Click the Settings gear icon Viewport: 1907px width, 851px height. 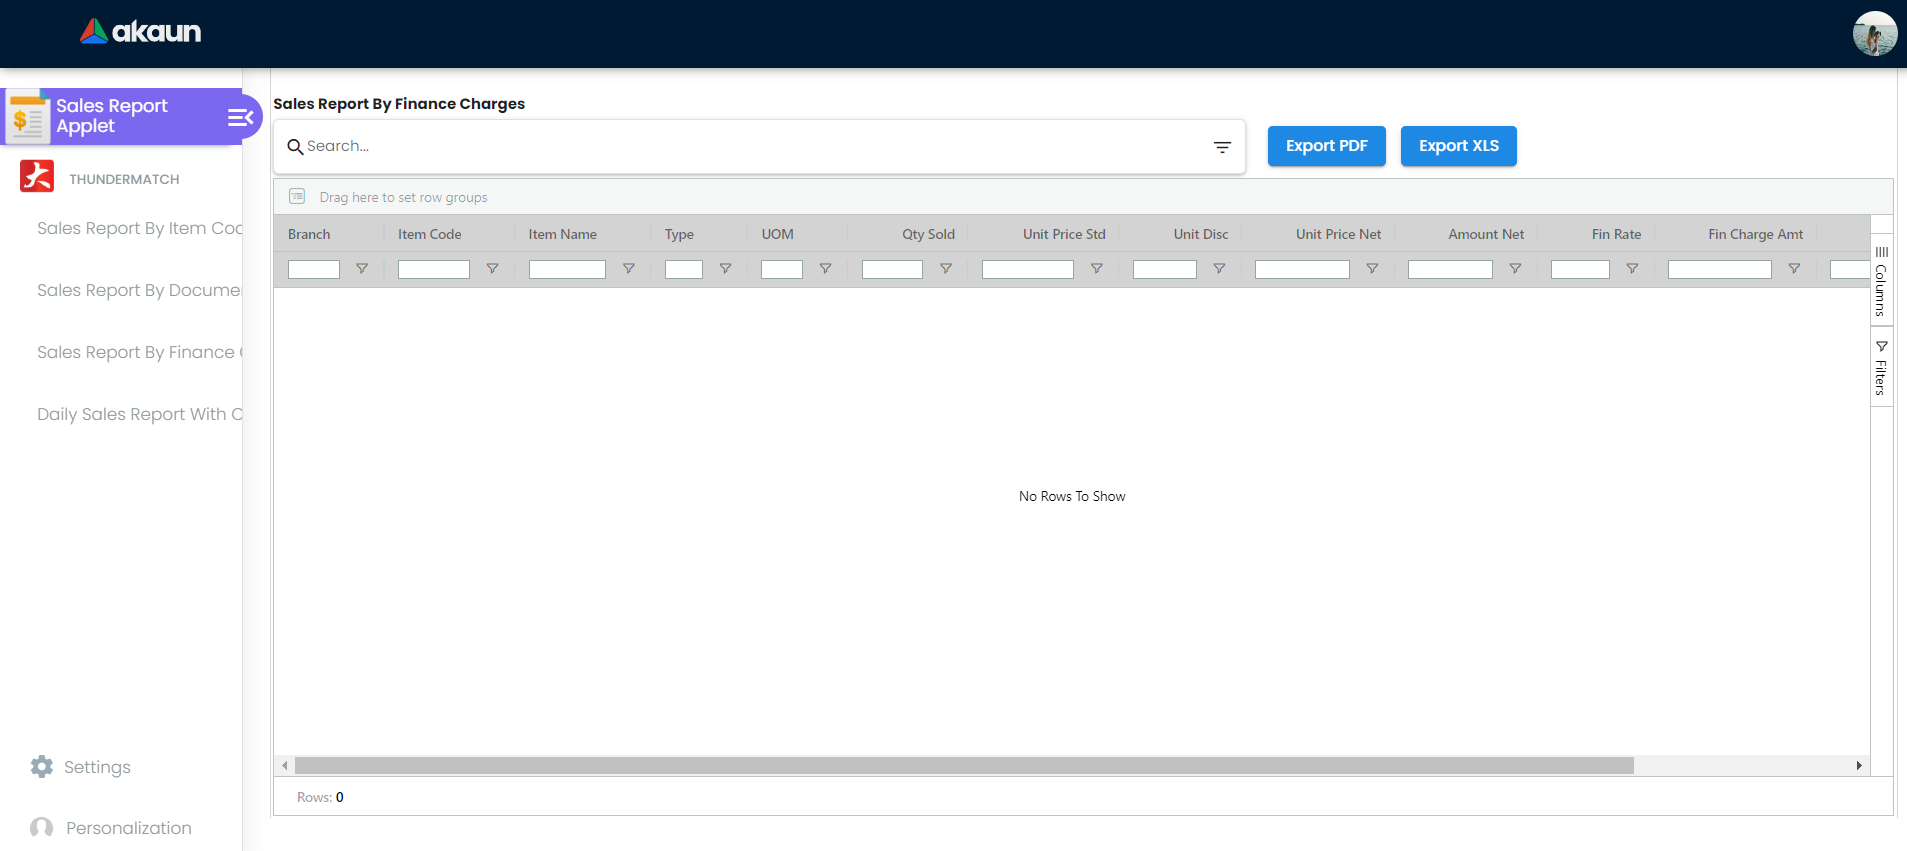(42, 766)
